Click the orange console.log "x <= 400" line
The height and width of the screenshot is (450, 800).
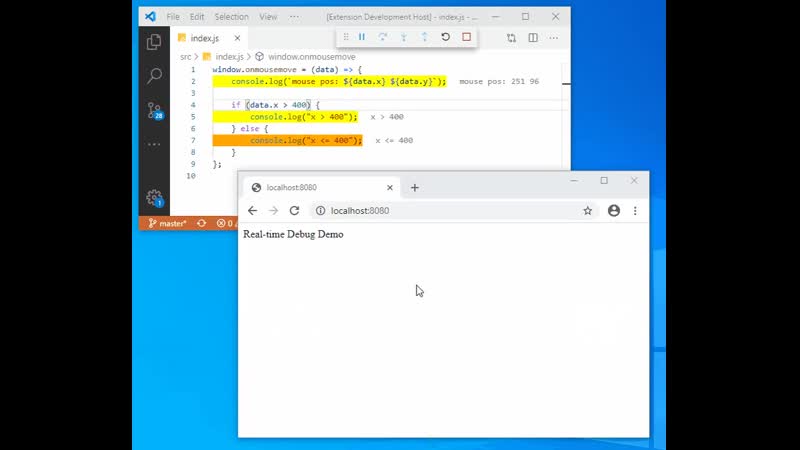tap(287, 140)
